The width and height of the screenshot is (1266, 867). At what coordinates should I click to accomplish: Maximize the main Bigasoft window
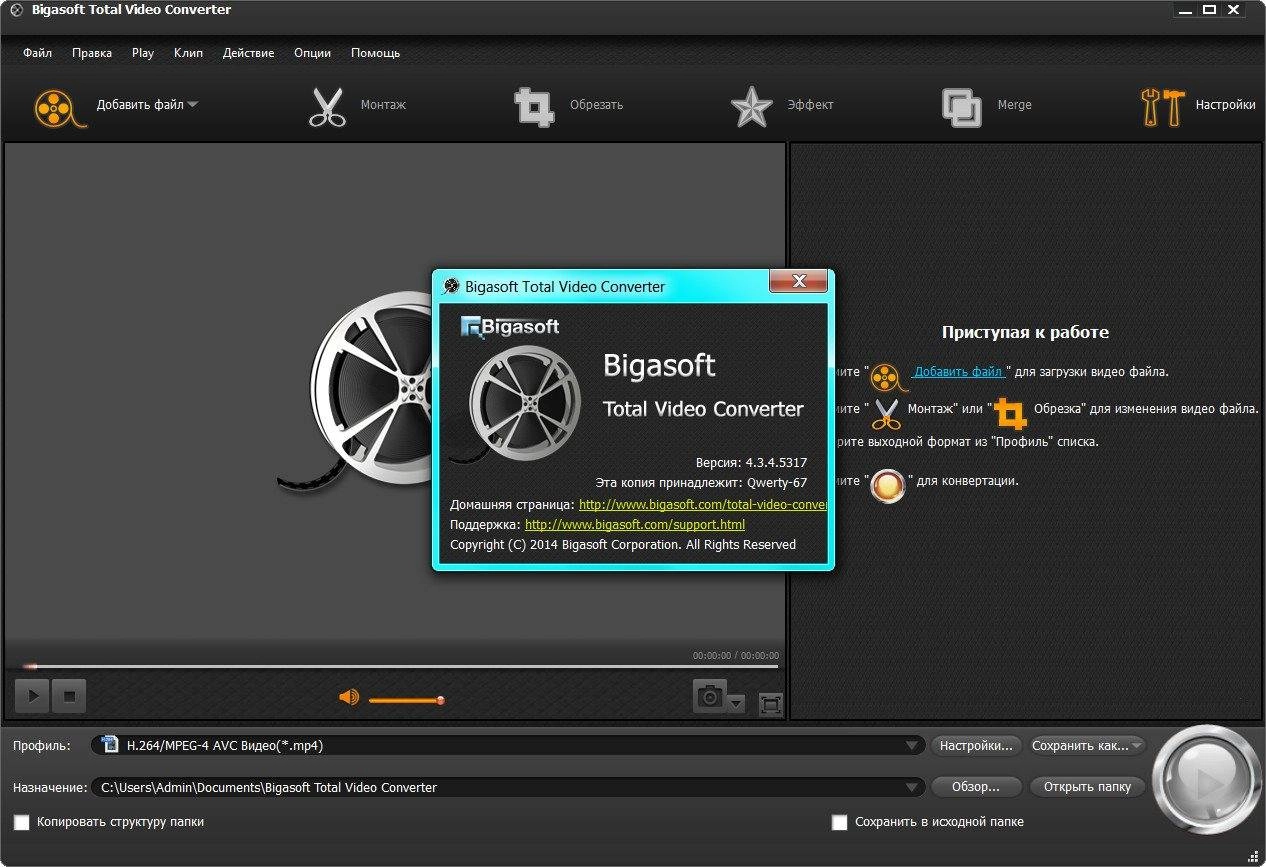coord(1209,9)
